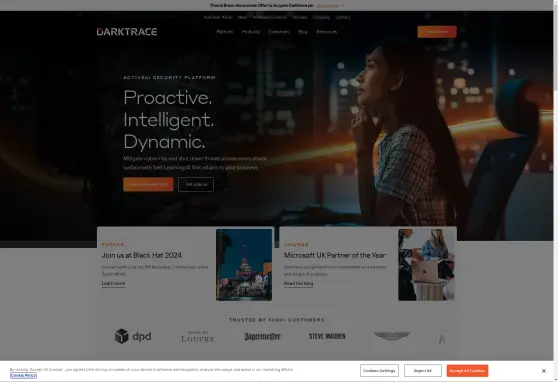Click the Jägermeister customer logo
This screenshot has width=558, height=382.
pyautogui.click(x=262, y=336)
